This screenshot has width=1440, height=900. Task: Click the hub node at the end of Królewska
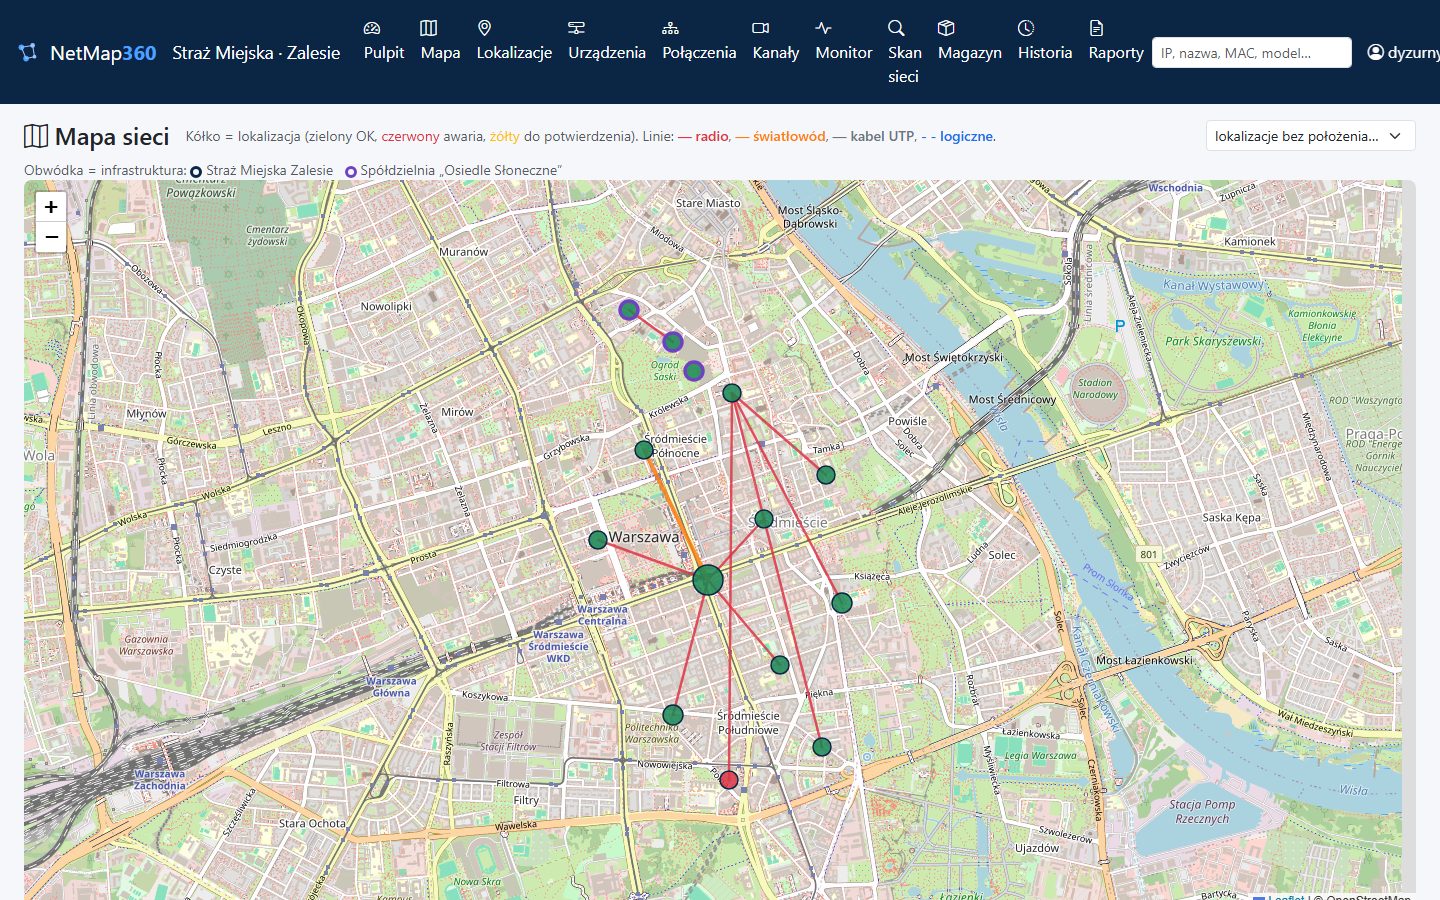(732, 393)
